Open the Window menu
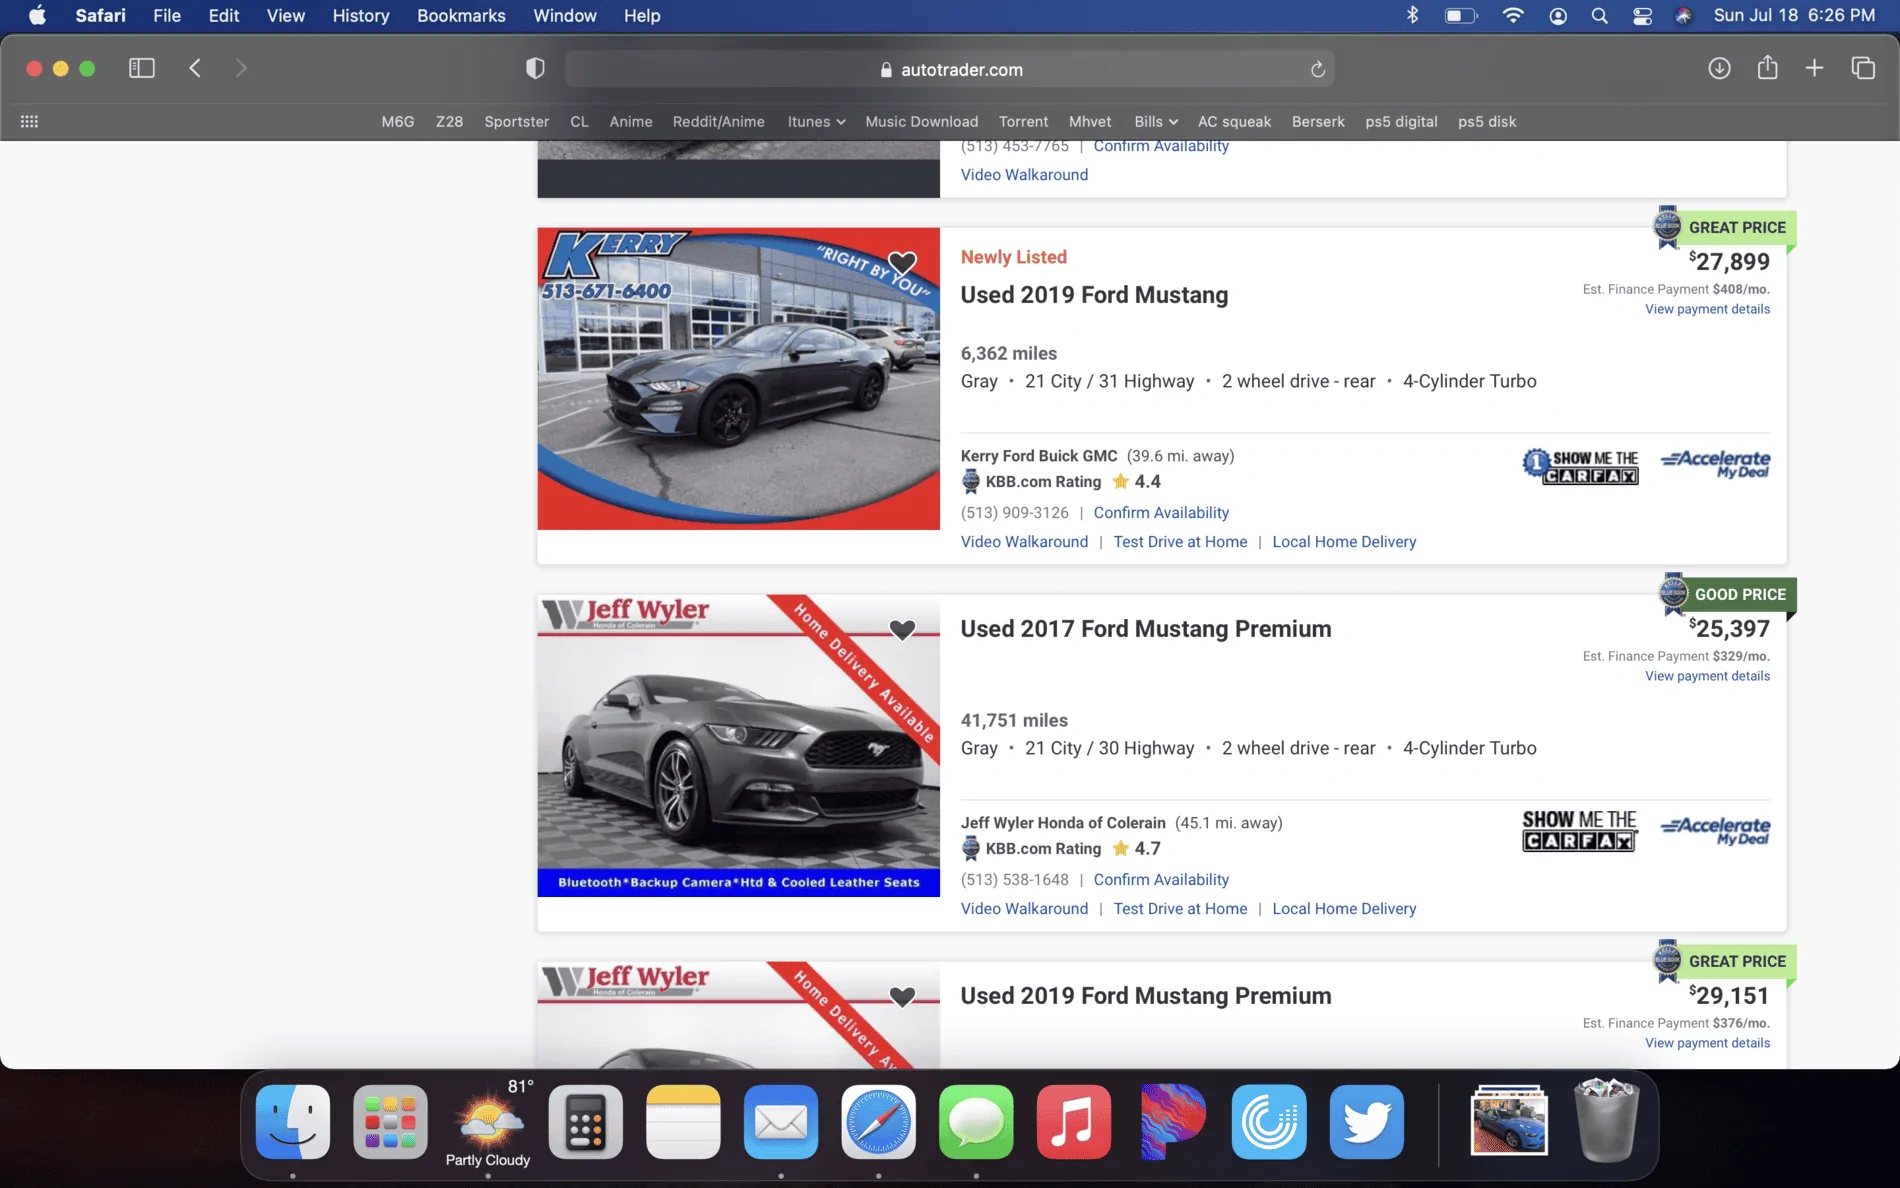The width and height of the screenshot is (1900, 1188). pos(565,15)
